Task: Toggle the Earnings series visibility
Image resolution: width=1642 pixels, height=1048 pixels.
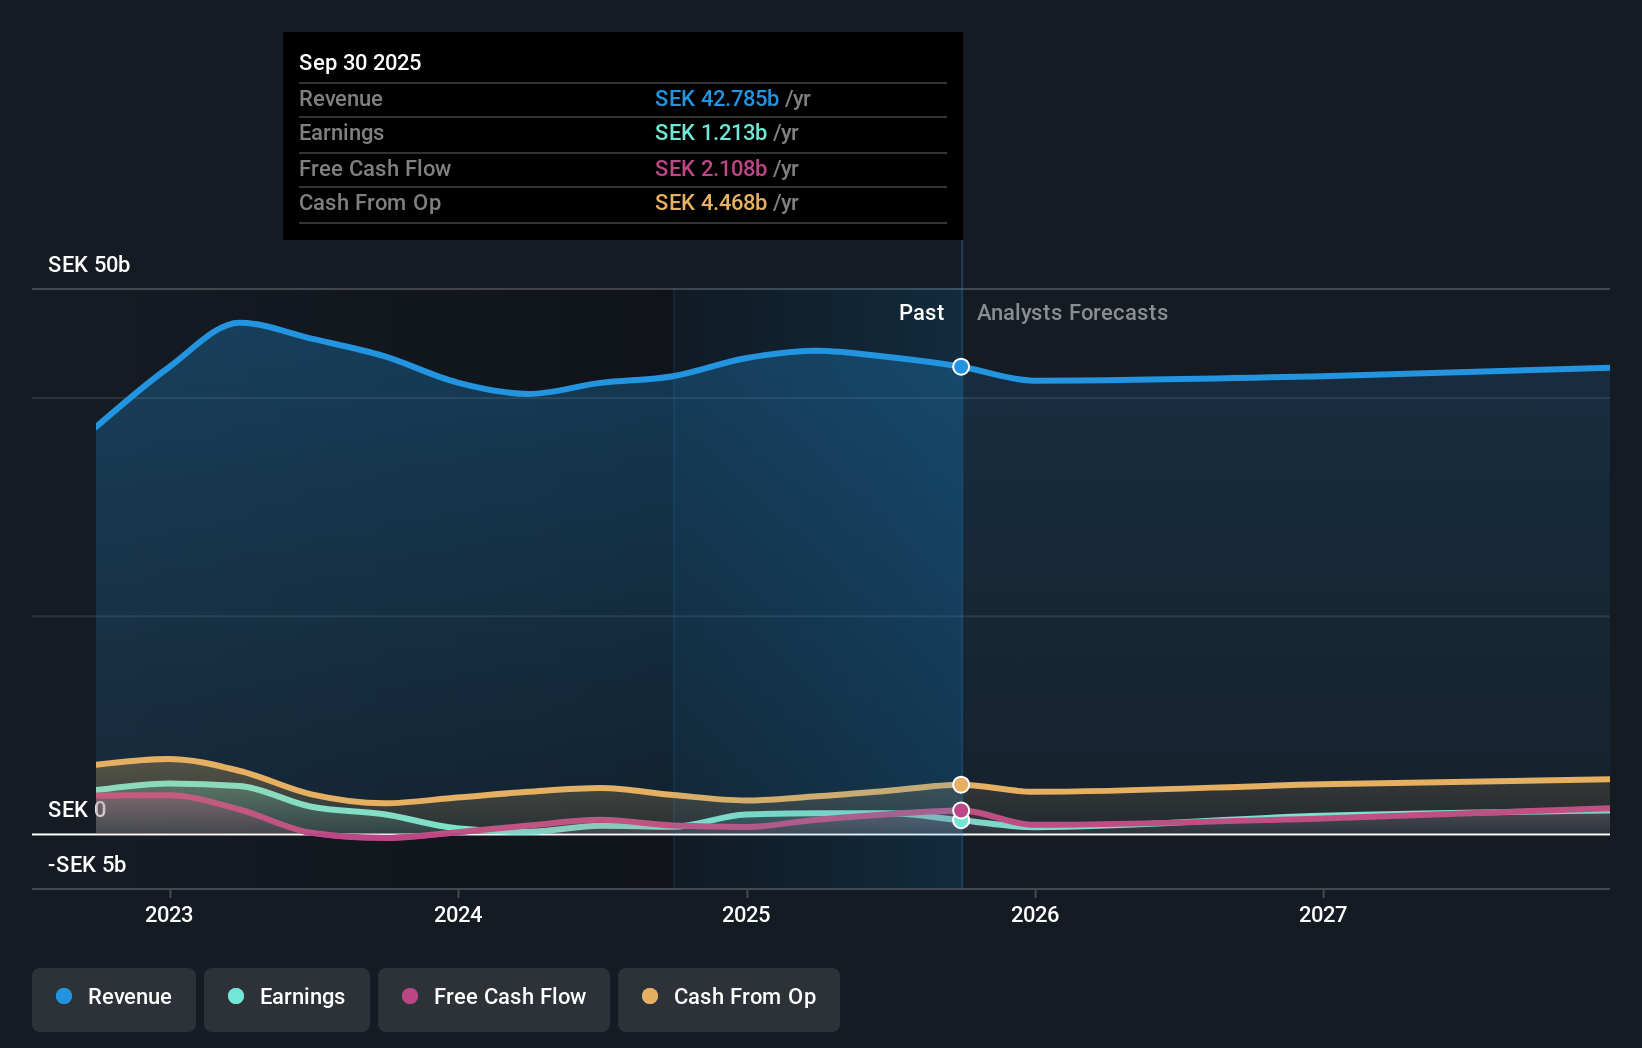Action: (286, 997)
